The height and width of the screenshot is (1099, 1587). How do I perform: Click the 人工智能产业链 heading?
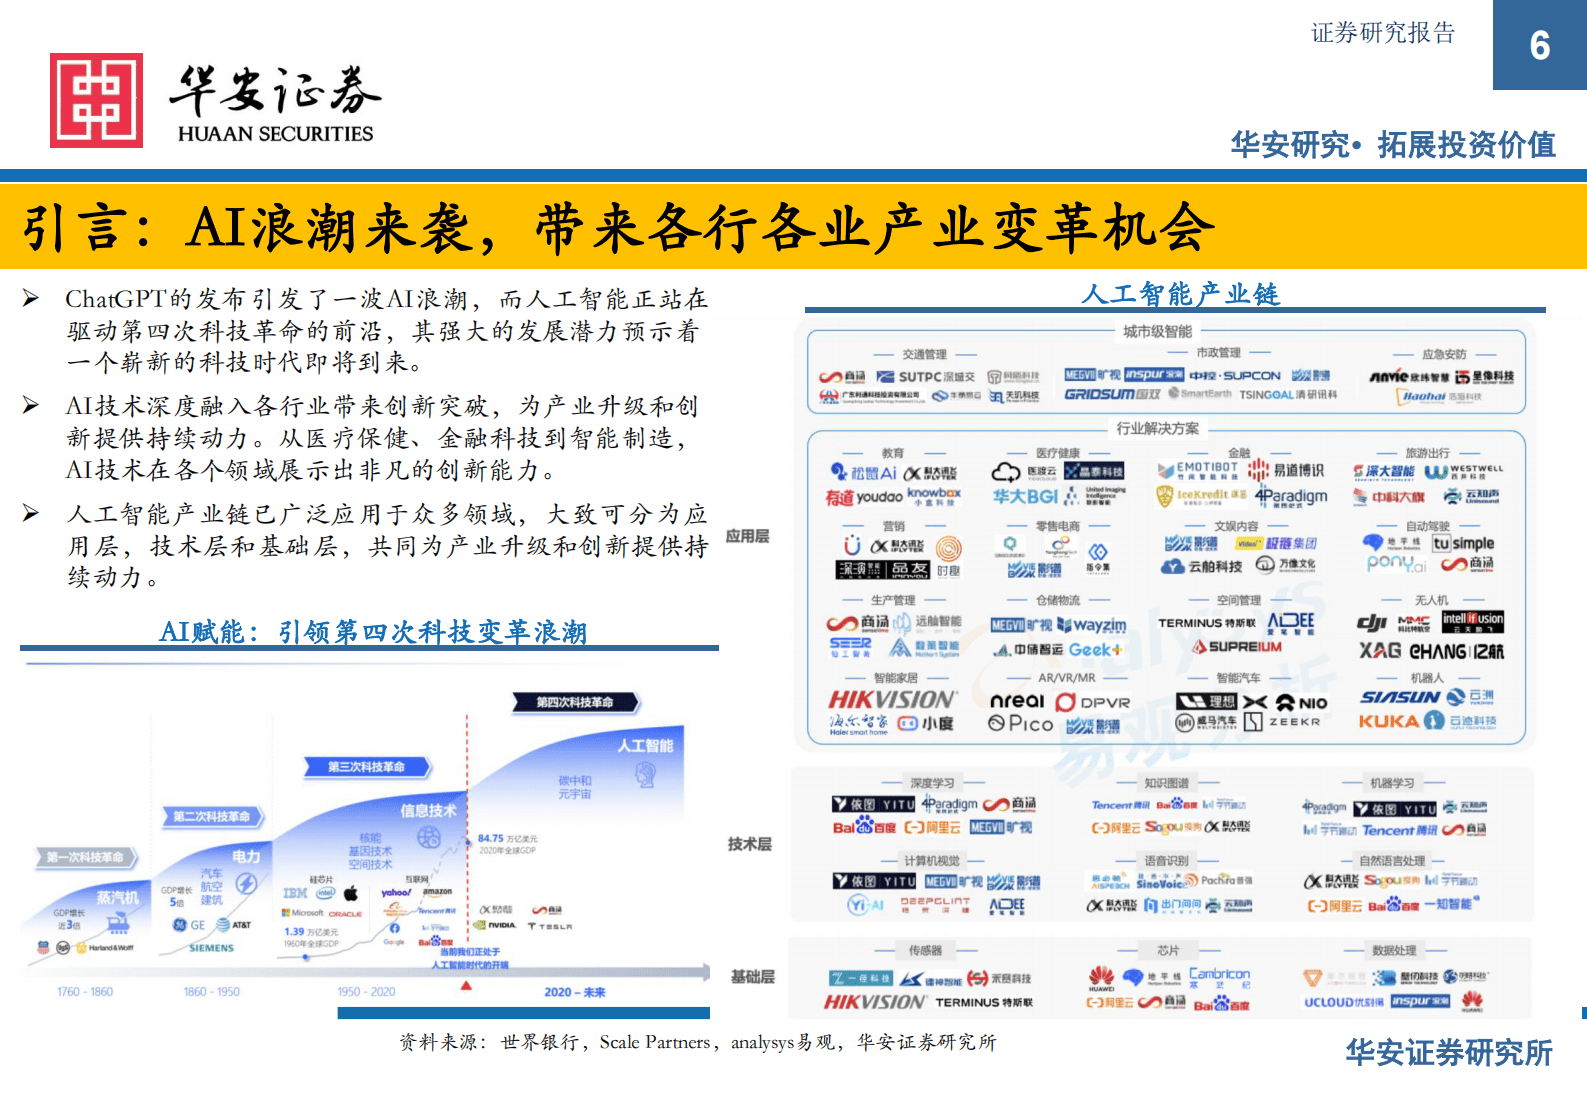[1180, 294]
